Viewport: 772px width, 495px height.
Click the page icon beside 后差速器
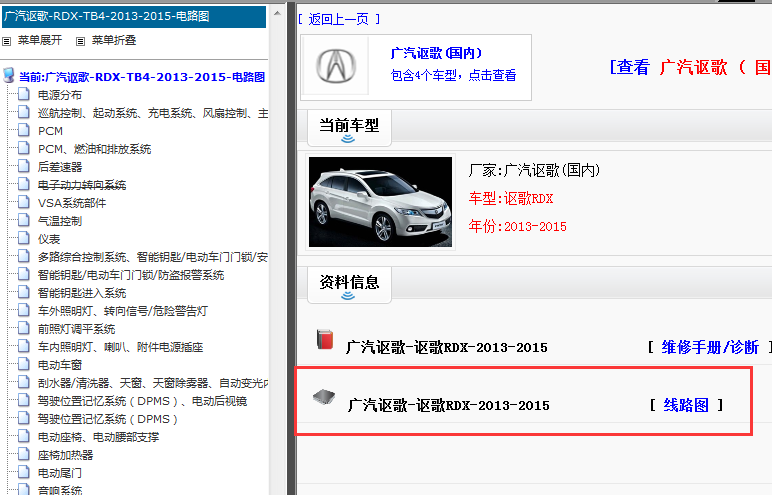coord(24,166)
